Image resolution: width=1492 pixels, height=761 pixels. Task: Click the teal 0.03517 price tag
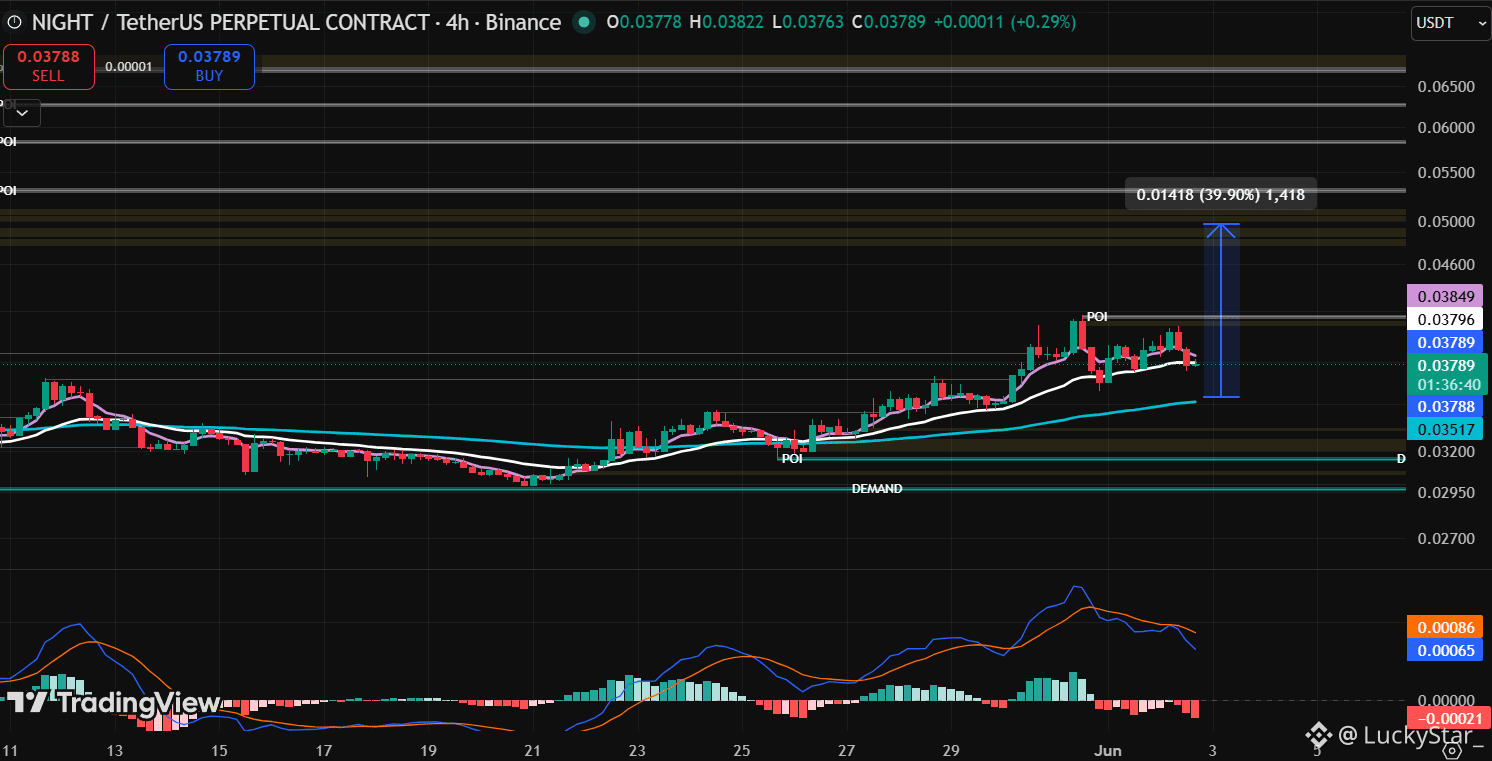(1446, 429)
